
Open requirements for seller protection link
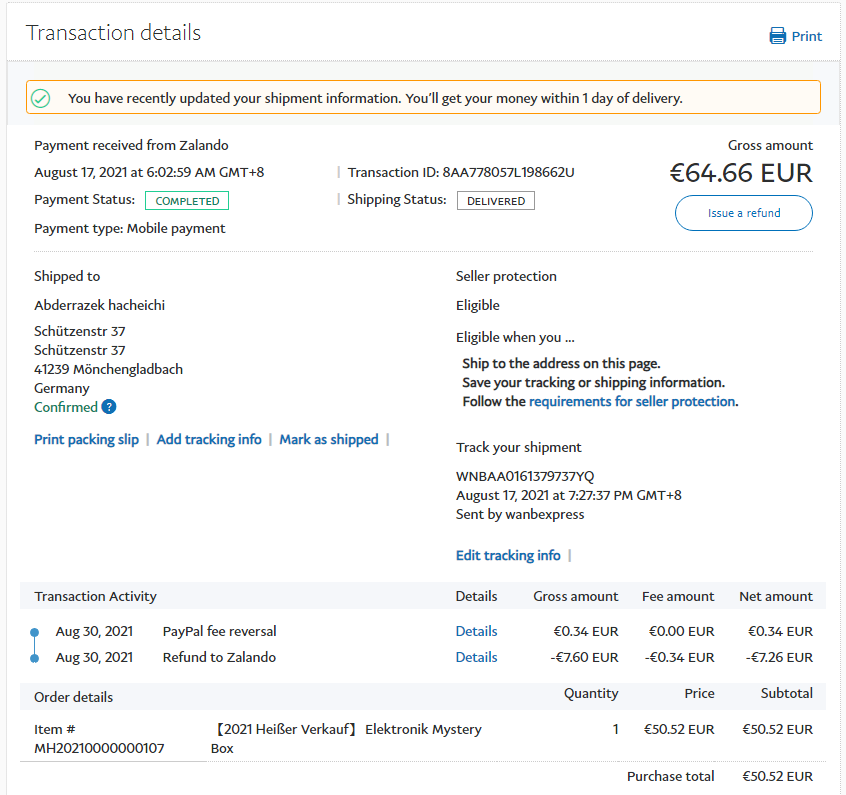click(x=632, y=401)
